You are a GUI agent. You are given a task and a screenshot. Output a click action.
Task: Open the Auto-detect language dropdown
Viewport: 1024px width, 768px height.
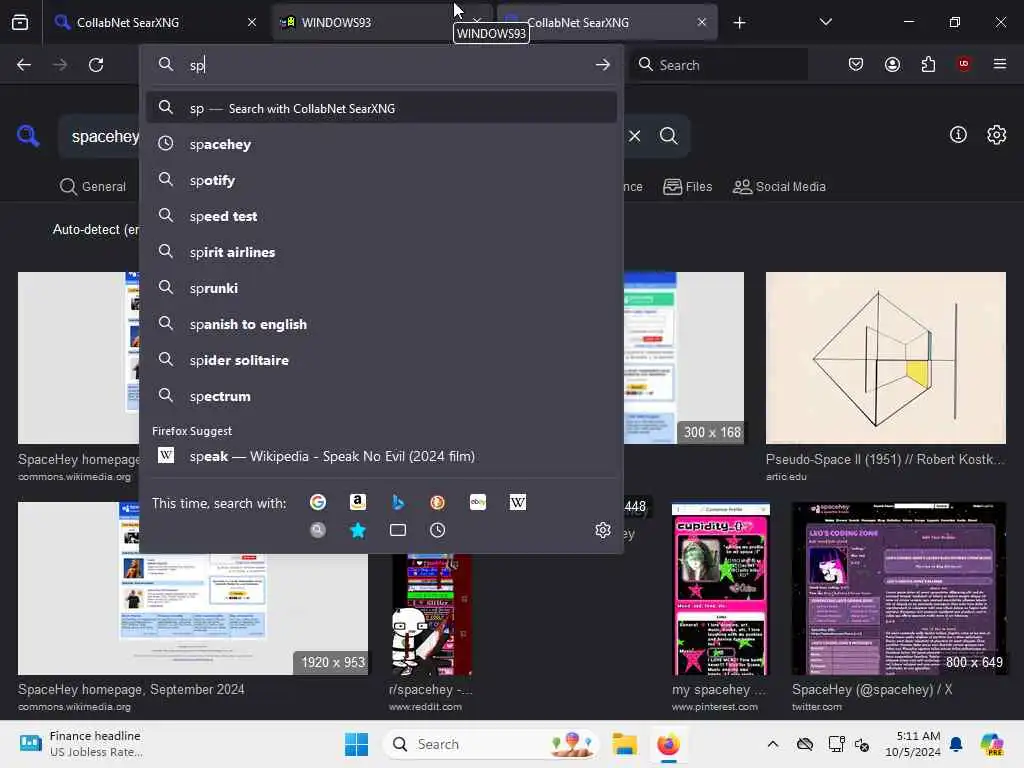pos(95,230)
